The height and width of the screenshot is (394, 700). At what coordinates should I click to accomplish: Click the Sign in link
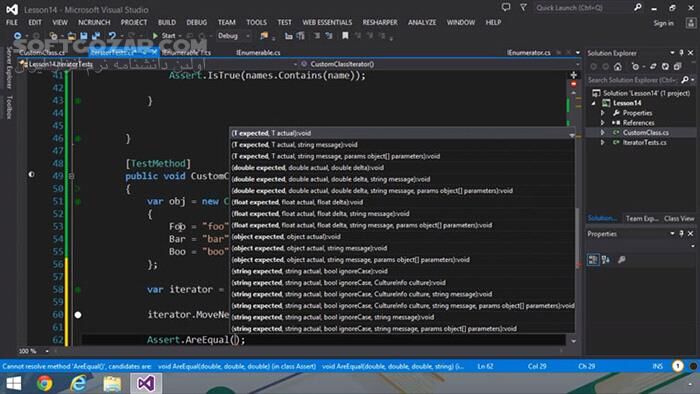[x=663, y=23]
